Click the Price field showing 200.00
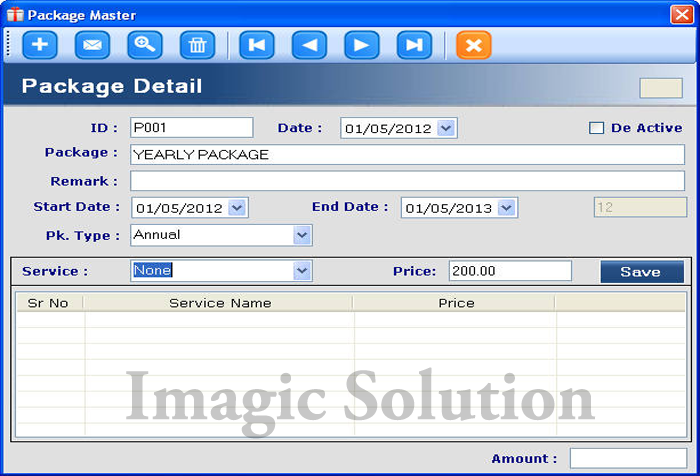Viewport: 700px width, 476px height. pyautogui.click(x=510, y=271)
